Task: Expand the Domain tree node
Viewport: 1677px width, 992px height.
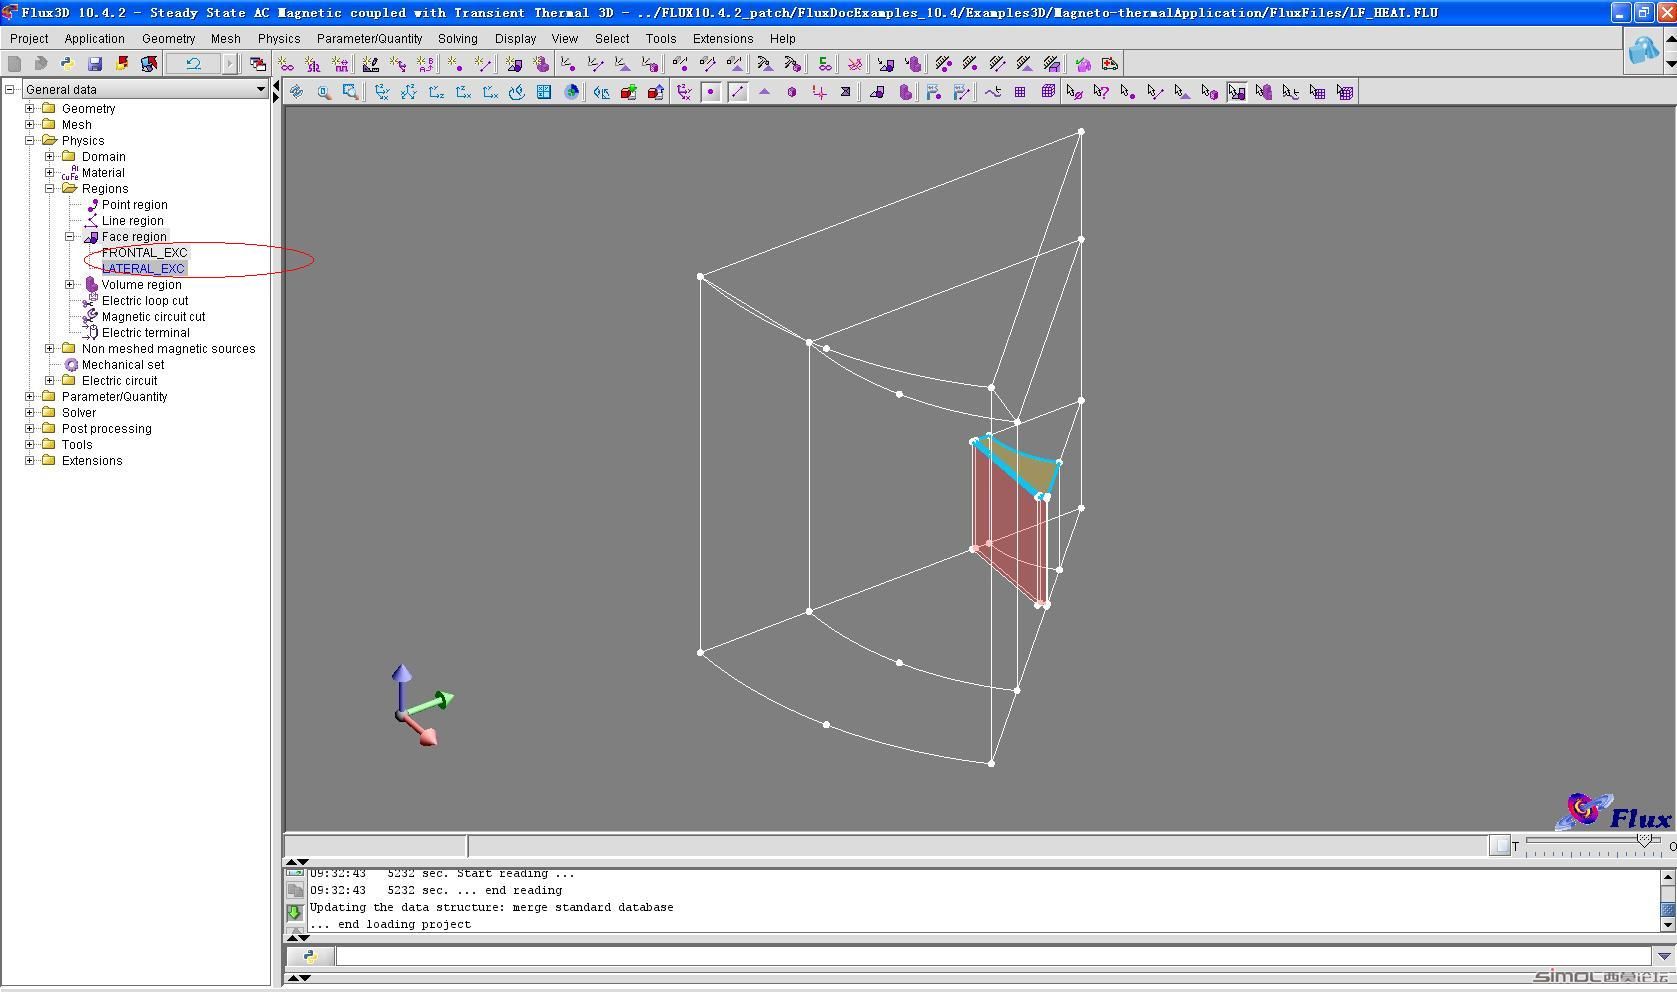Action: [x=50, y=157]
